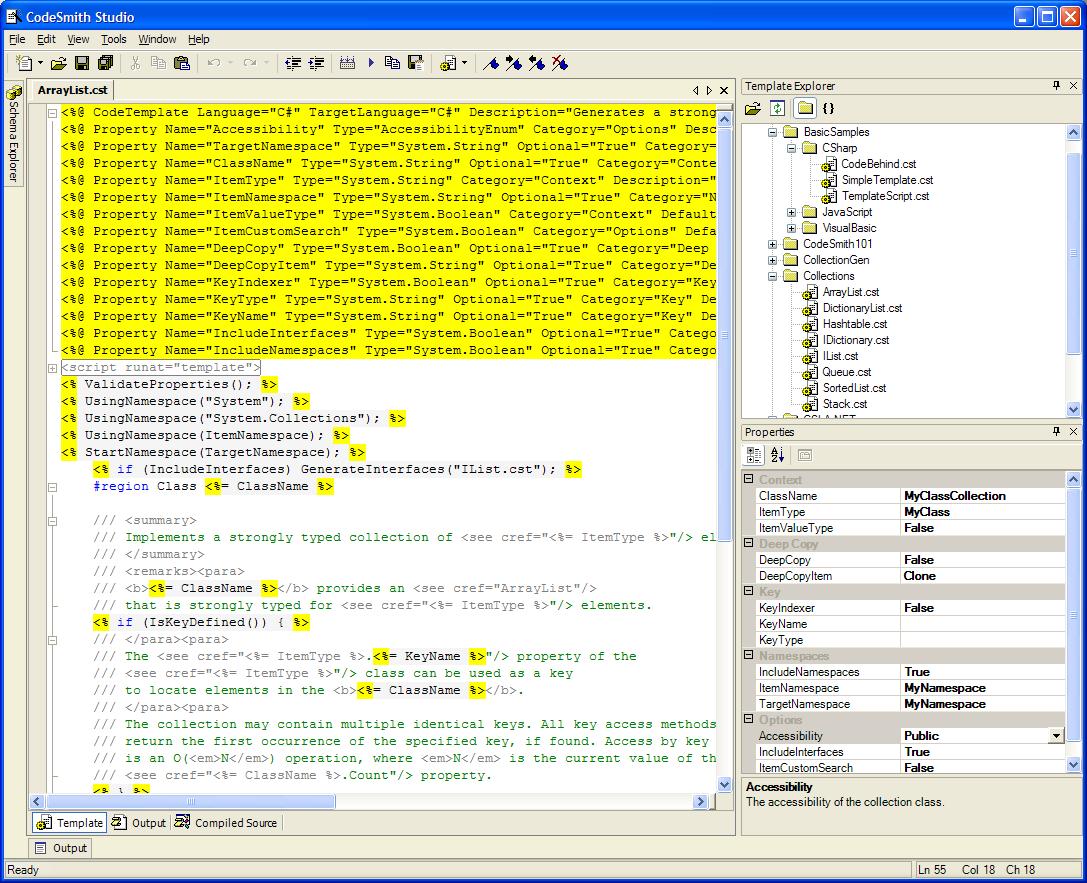Screen dimensions: 1087x883
Task: Go to the next bookmark flag icon
Action: click(x=514, y=64)
